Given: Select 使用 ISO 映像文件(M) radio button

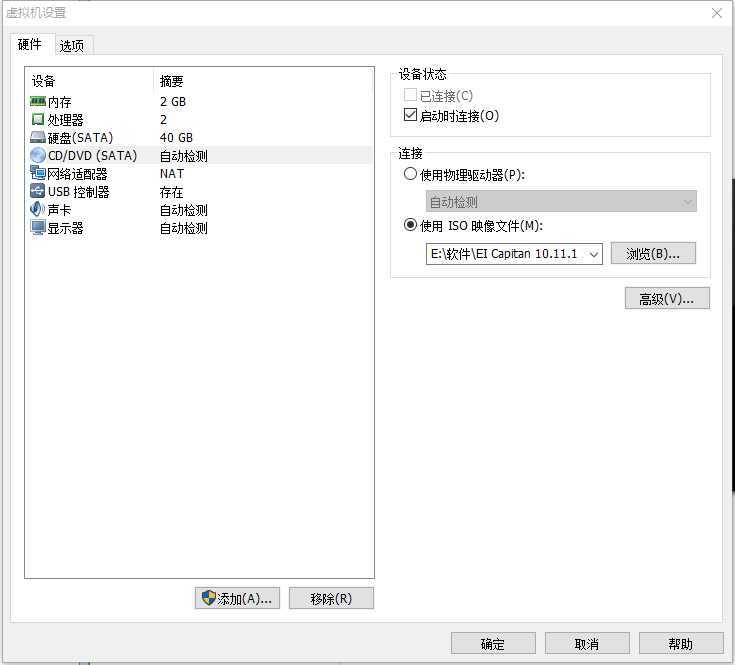Looking at the screenshot, I should tap(410, 225).
